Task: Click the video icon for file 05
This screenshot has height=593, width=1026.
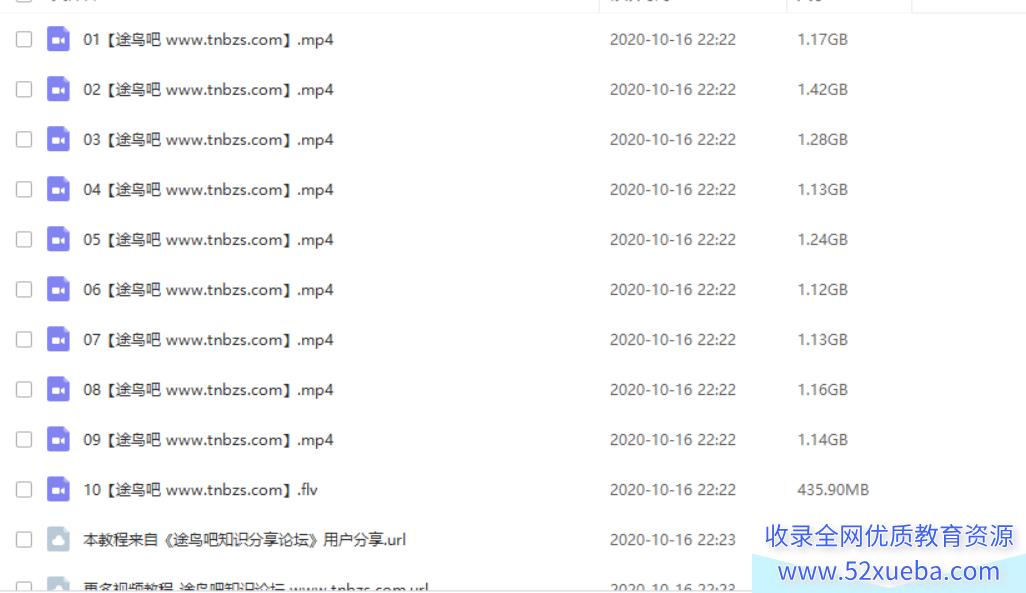Action: pos(58,240)
